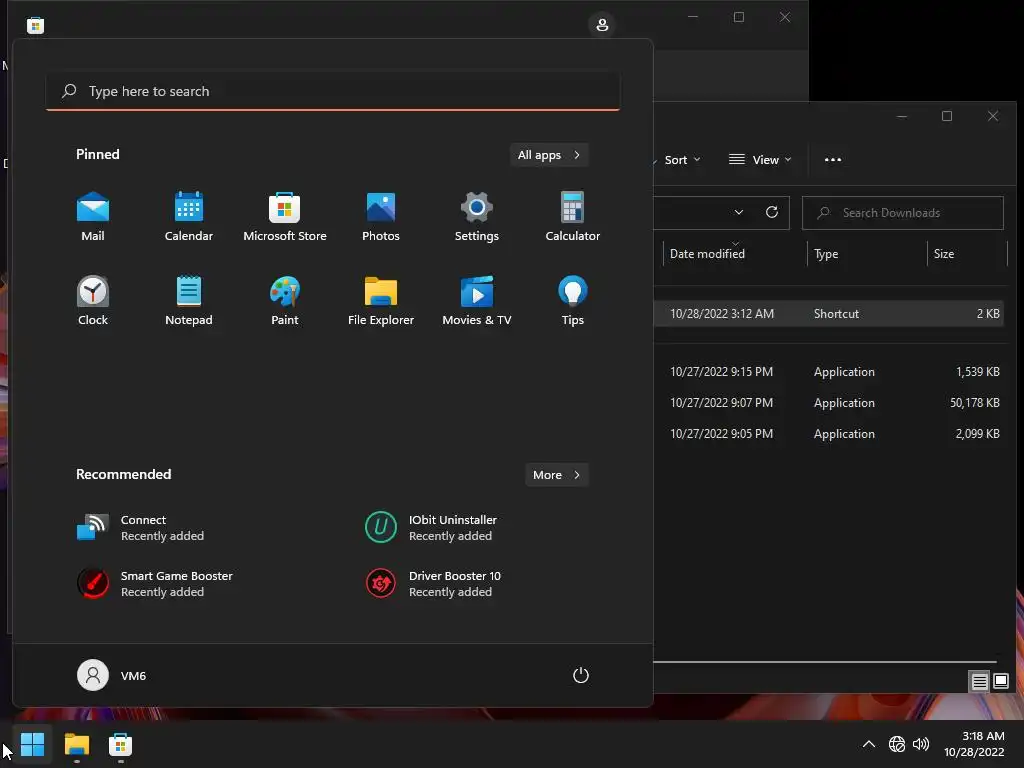This screenshot has height=768, width=1024.
Task: Expand the View dropdown in File Explorer
Action: pyautogui.click(x=760, y=160)
